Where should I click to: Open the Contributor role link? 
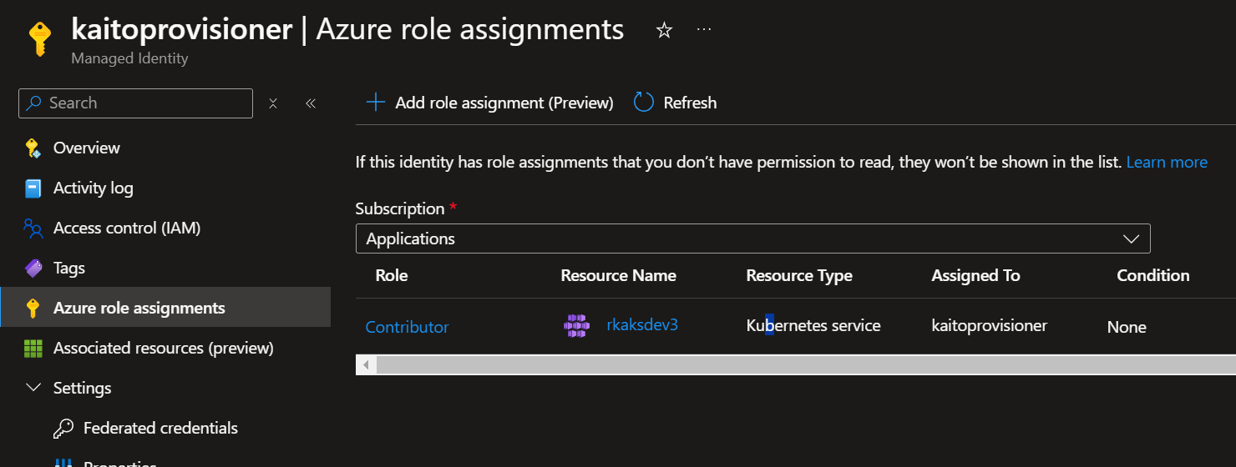(407, 327)
